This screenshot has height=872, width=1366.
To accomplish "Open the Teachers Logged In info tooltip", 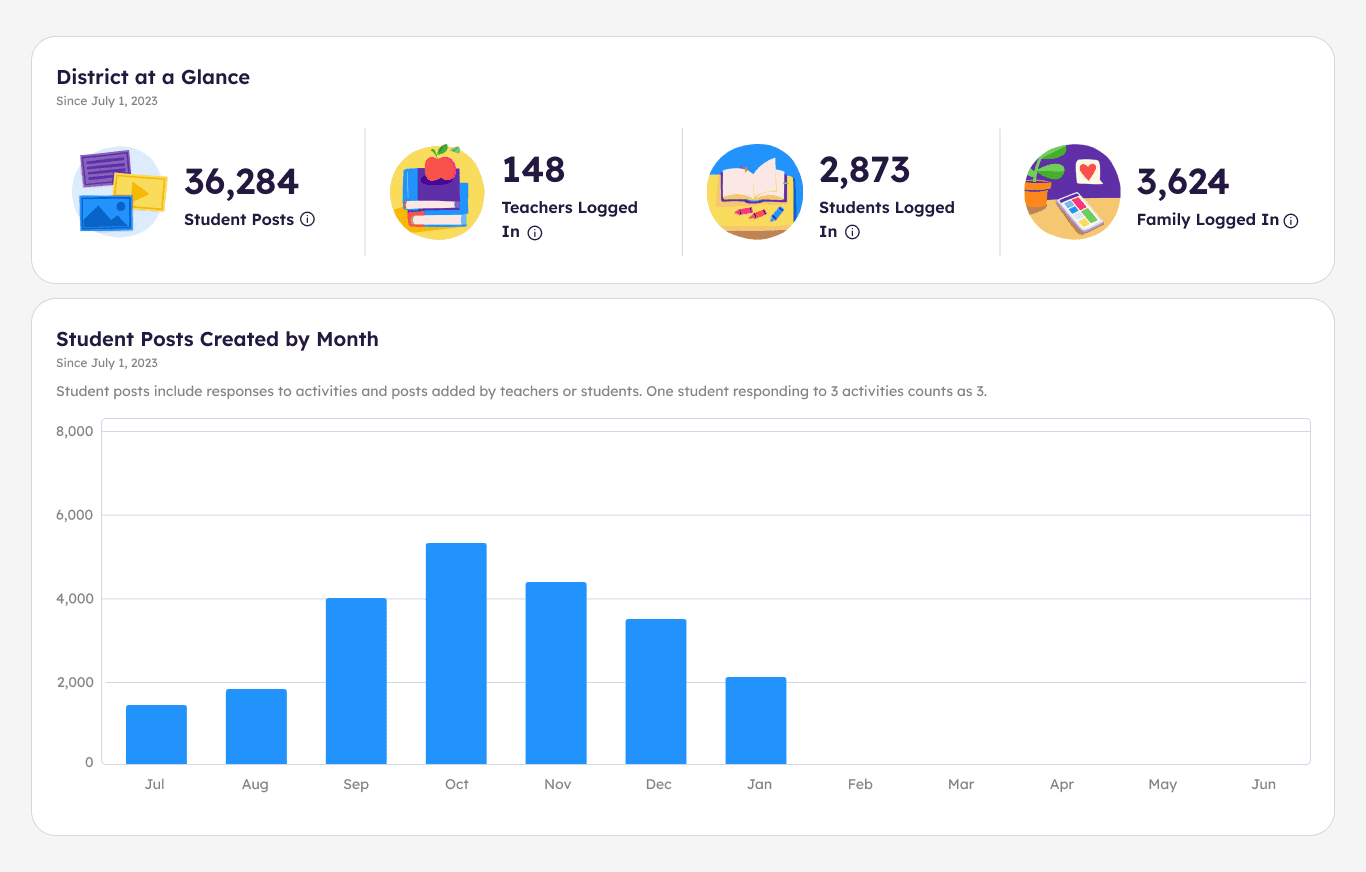I will (535, 232).
